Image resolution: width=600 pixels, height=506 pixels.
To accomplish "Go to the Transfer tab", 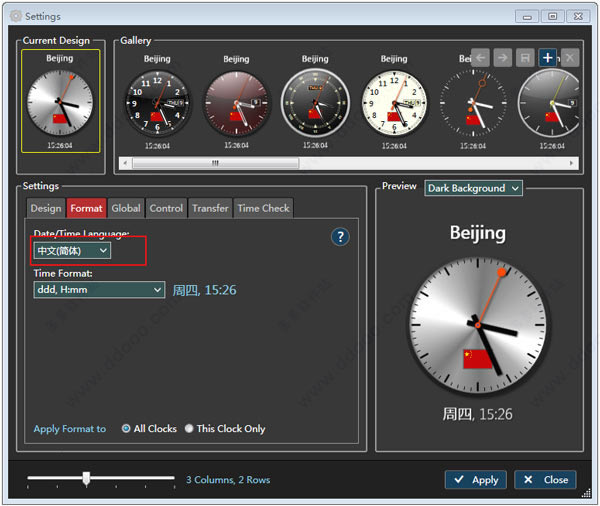I will [x=210, y=208].
